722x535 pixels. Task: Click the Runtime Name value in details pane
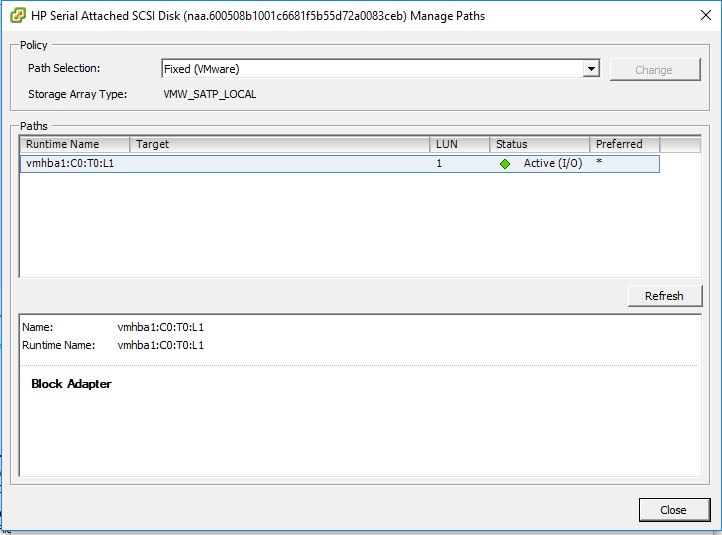pos(161,345)
